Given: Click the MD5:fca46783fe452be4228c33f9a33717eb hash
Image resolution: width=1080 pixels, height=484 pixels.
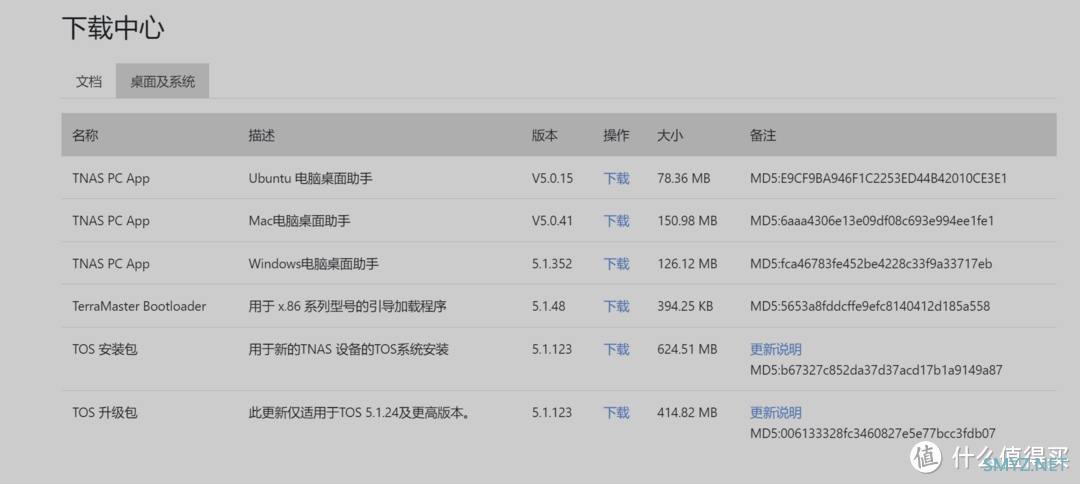Looking at the screenshot, I should point(871,264).
